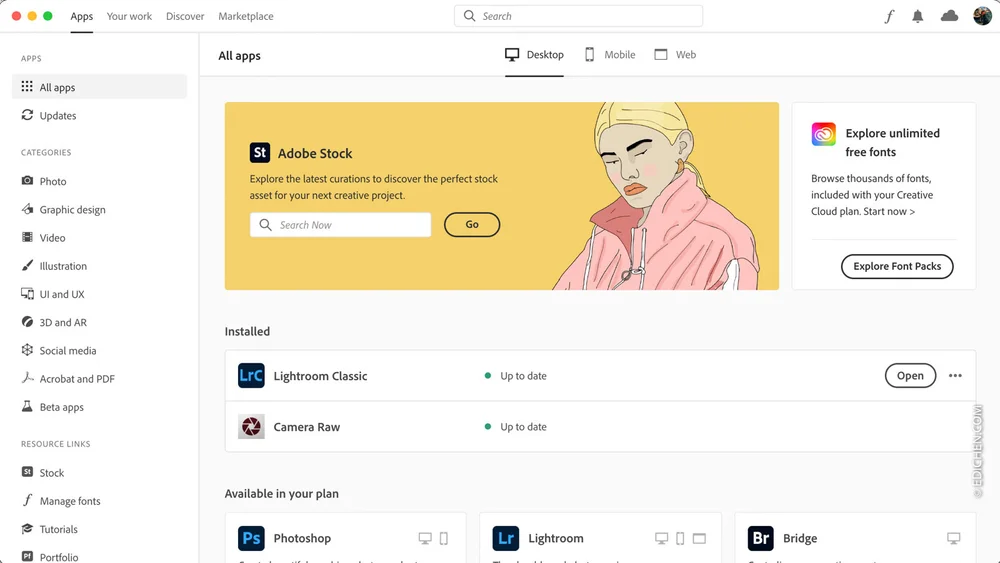Click the Photoshop card title
The height and width of the screenshot is (563, 1000).
click(x=302, y=538)
